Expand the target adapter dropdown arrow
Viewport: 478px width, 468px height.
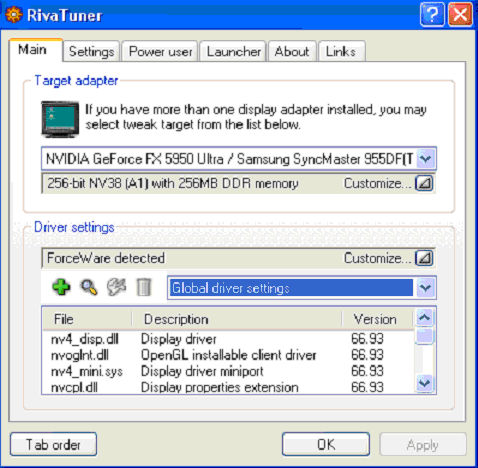click(425, 159)
